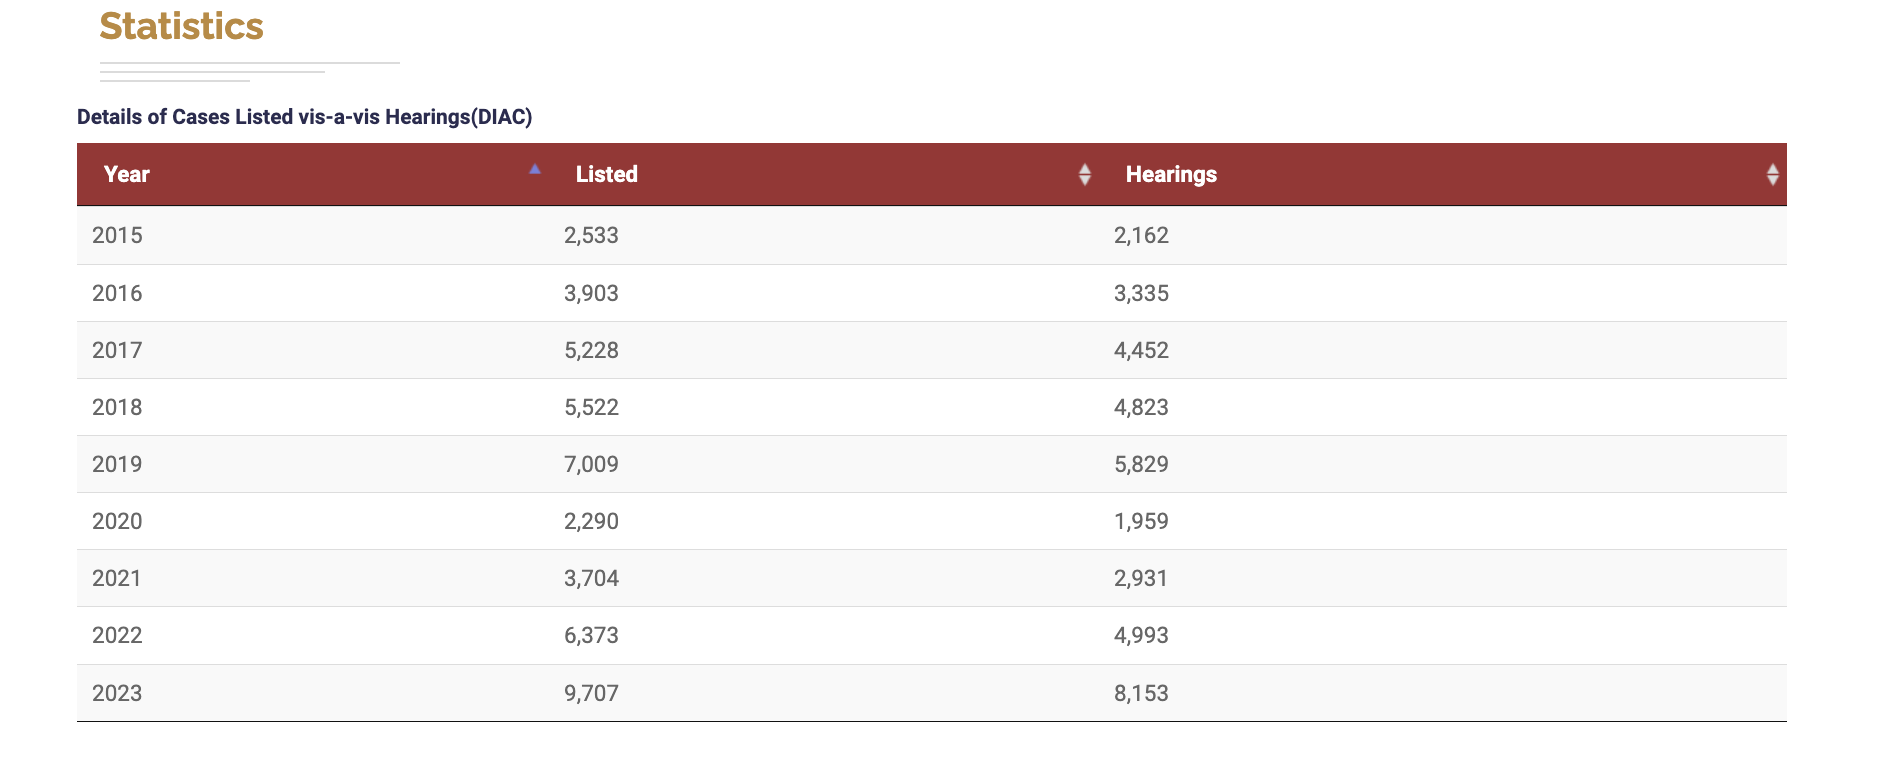Image resolution: width=1888 pixels, height=784 pixels.
Task: Click the Statistics page heading
Action: pos(181,27)
